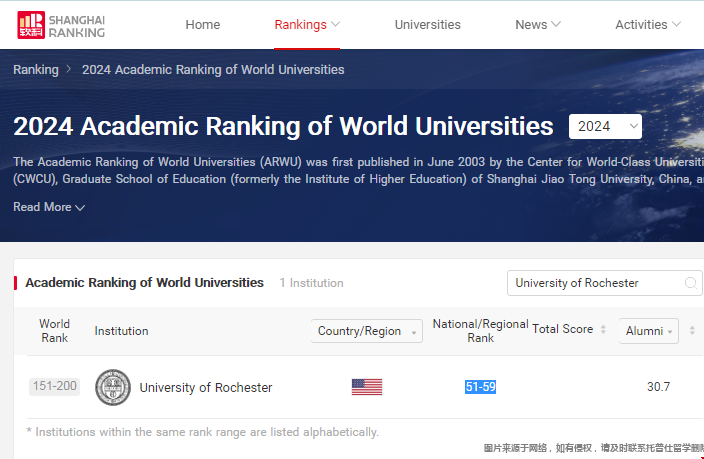
Task: Click the Ranking breadcrumb link
Action: click(36, 70)
